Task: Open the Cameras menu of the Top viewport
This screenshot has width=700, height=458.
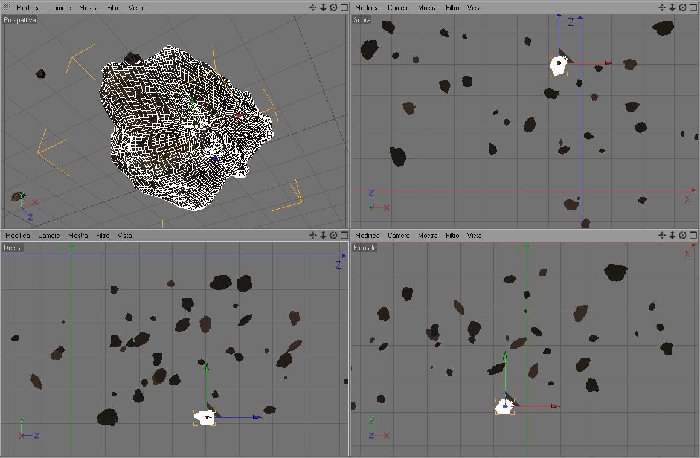Action: tap(397, 8)
